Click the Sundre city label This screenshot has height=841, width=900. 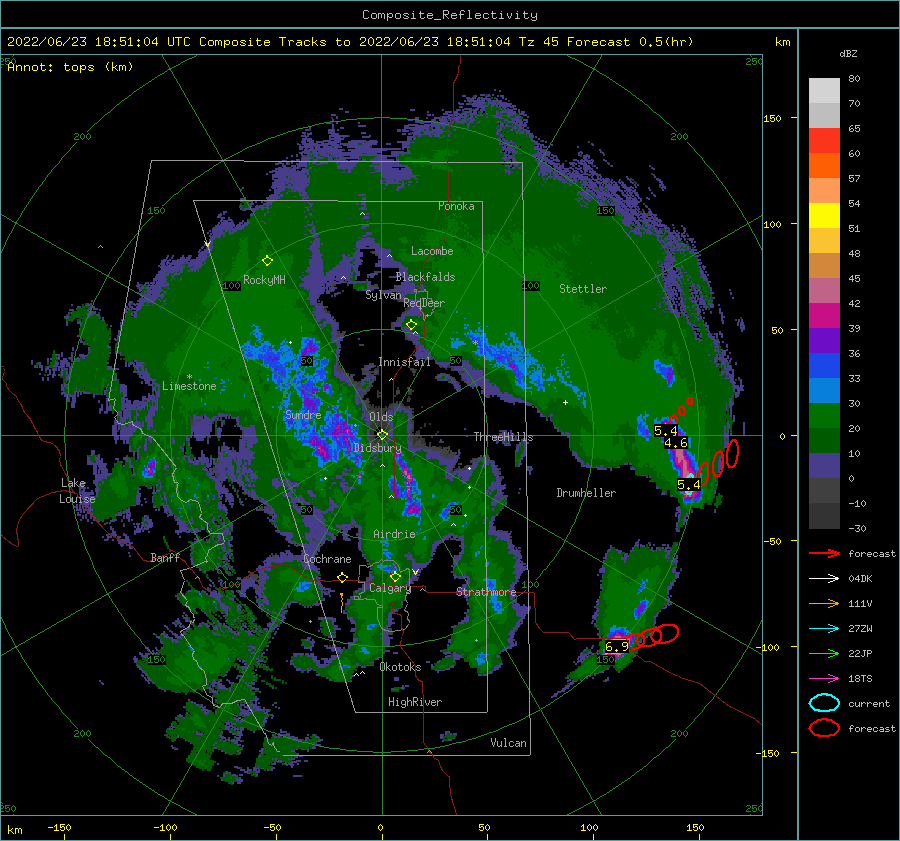303,414
